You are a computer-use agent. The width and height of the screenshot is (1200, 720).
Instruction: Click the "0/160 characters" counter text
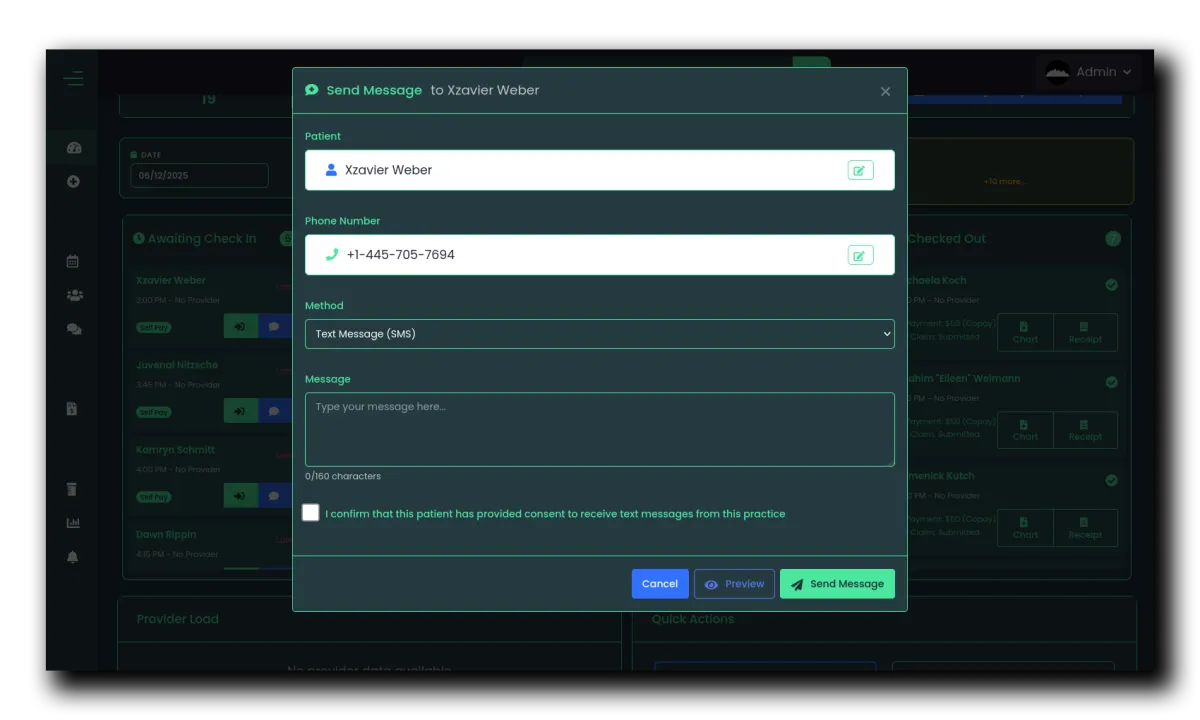343,476
